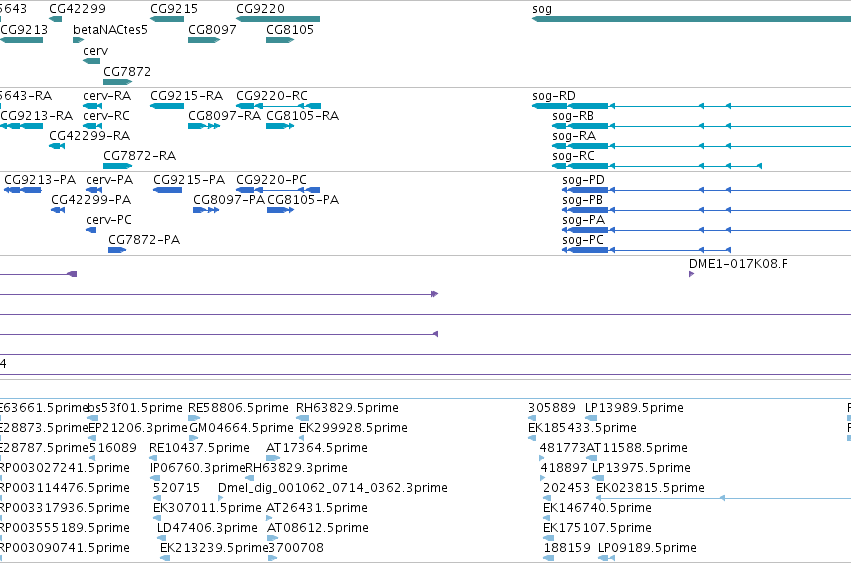Open transcript CG8097-RA
Image resolution: width=851 pixels, height=563 pixels.
pyautogui.click(x=224, y=116)
